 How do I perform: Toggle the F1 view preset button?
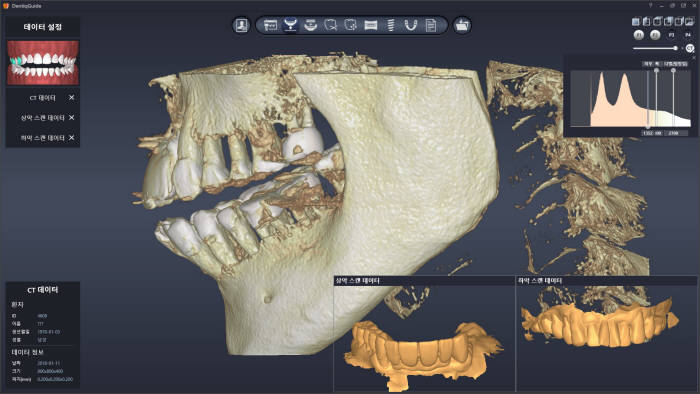pyautogui.click(x=639, y=35)
